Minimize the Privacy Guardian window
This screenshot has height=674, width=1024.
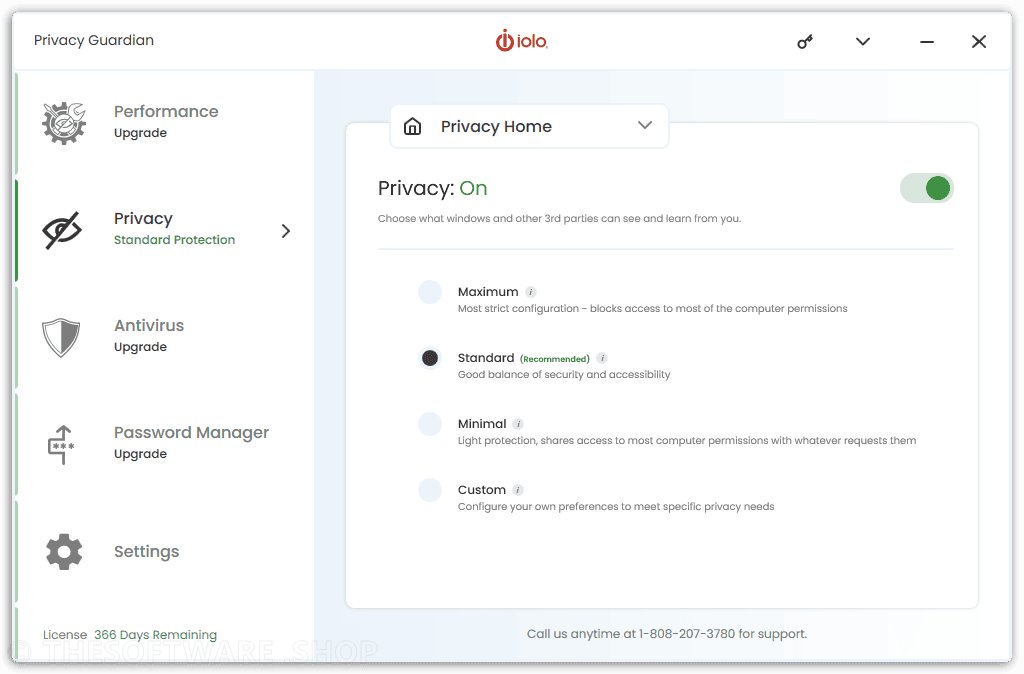(x=927, y=42)
